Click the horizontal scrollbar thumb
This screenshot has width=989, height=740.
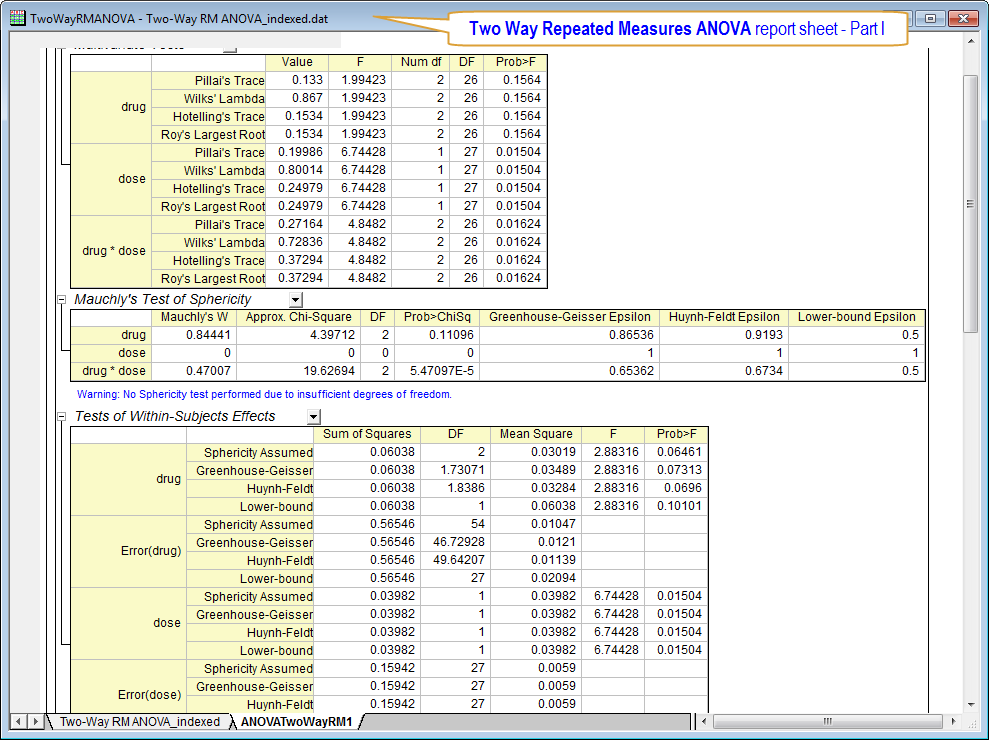(x=828, y=721)
